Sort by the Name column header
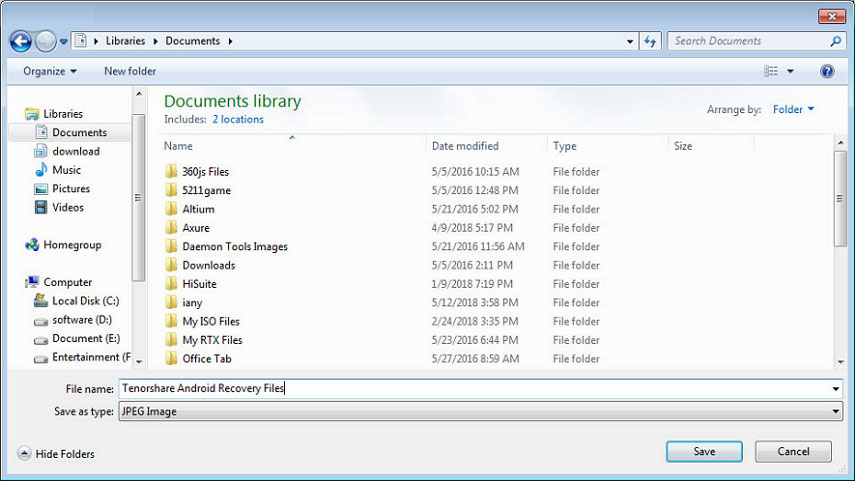 click(178, 146)
